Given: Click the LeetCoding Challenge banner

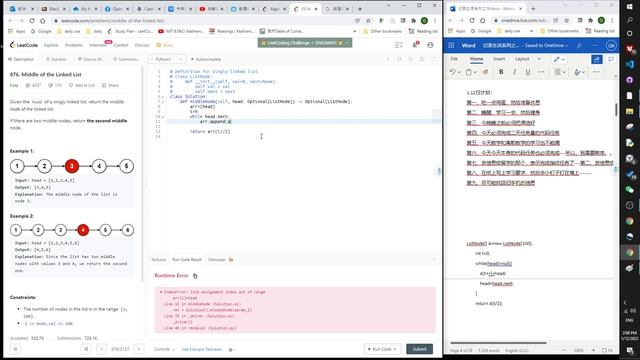Looking at the screenshot, I should point(304,43).
